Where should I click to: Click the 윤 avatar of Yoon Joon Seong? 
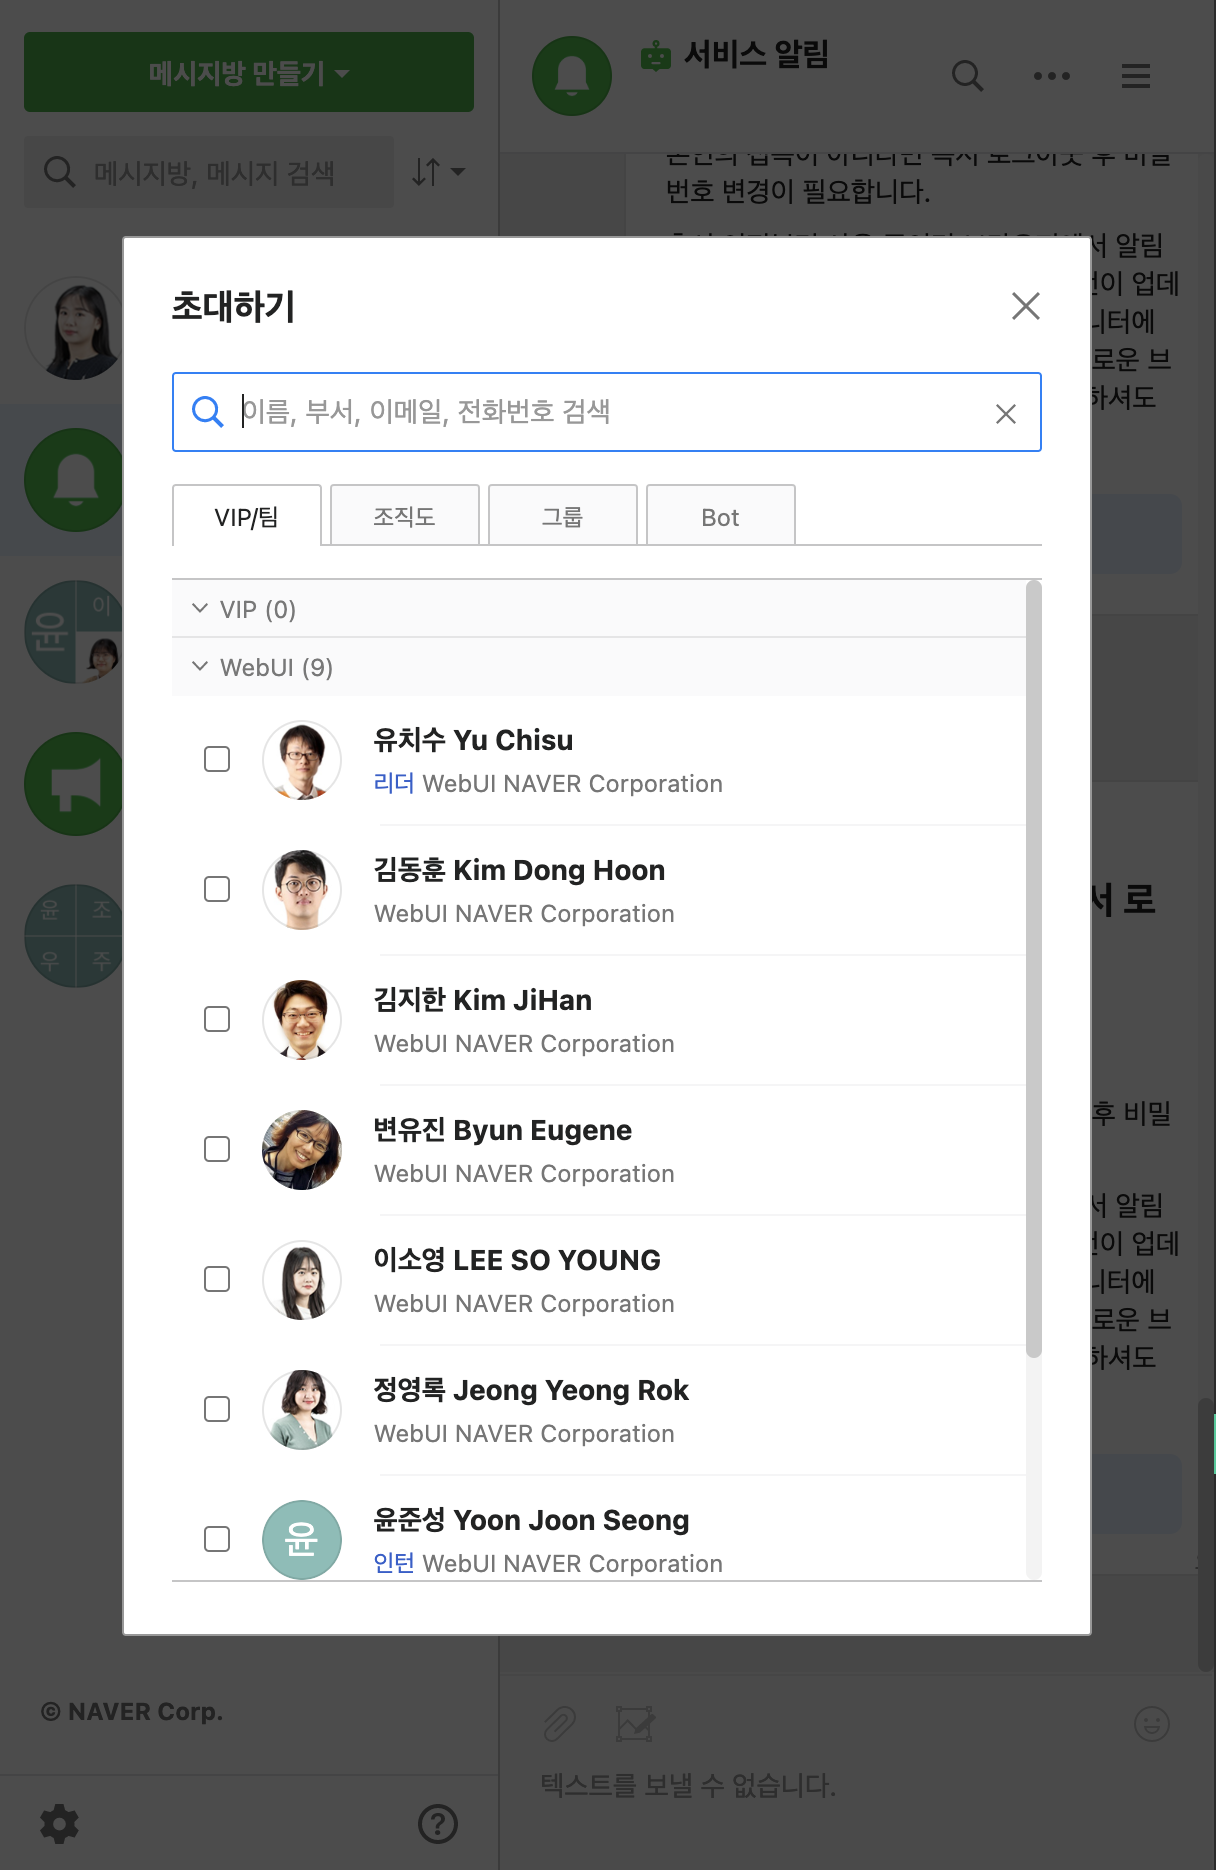pos(302,1540)
